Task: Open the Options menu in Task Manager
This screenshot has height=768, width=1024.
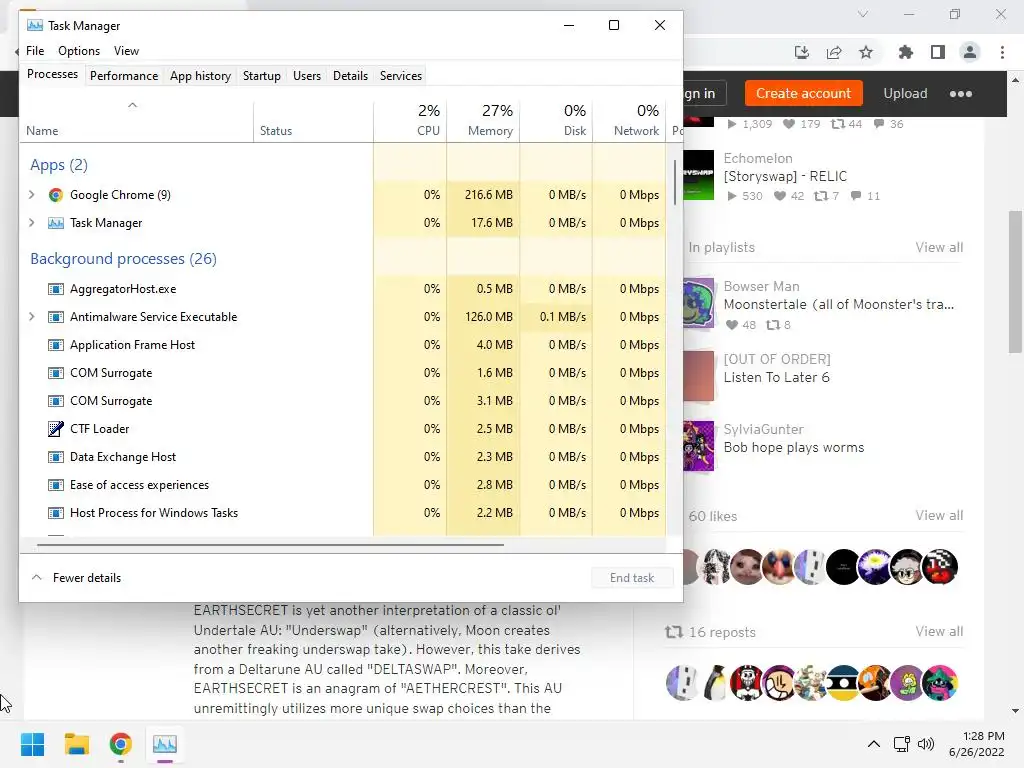Action: pyautogui.click(x=79, y=51)
